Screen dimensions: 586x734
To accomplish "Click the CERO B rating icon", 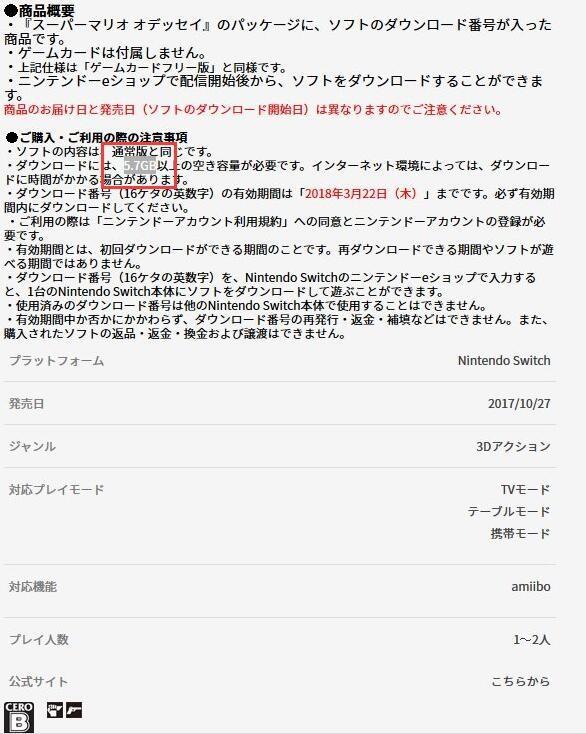I will [x=19, y=717].
